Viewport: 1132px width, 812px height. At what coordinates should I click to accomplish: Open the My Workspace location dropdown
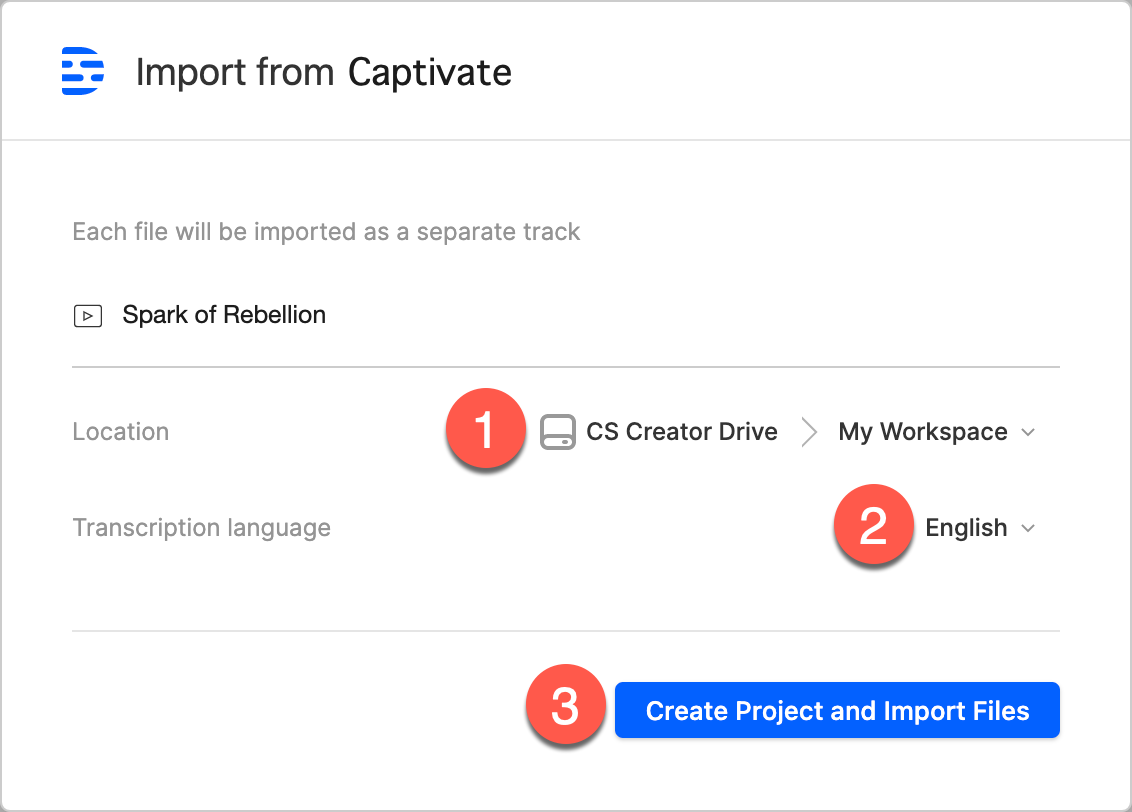(x=923, y=432)
